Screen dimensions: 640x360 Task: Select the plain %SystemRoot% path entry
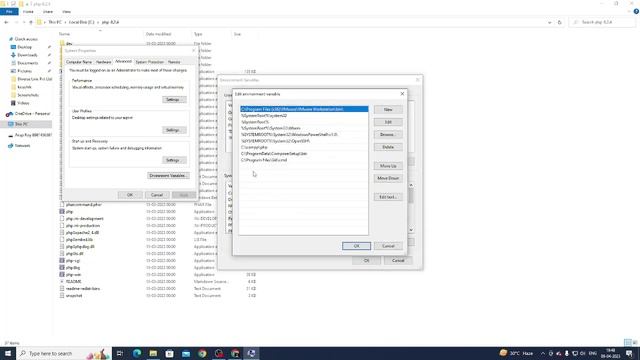pos(304,122)
